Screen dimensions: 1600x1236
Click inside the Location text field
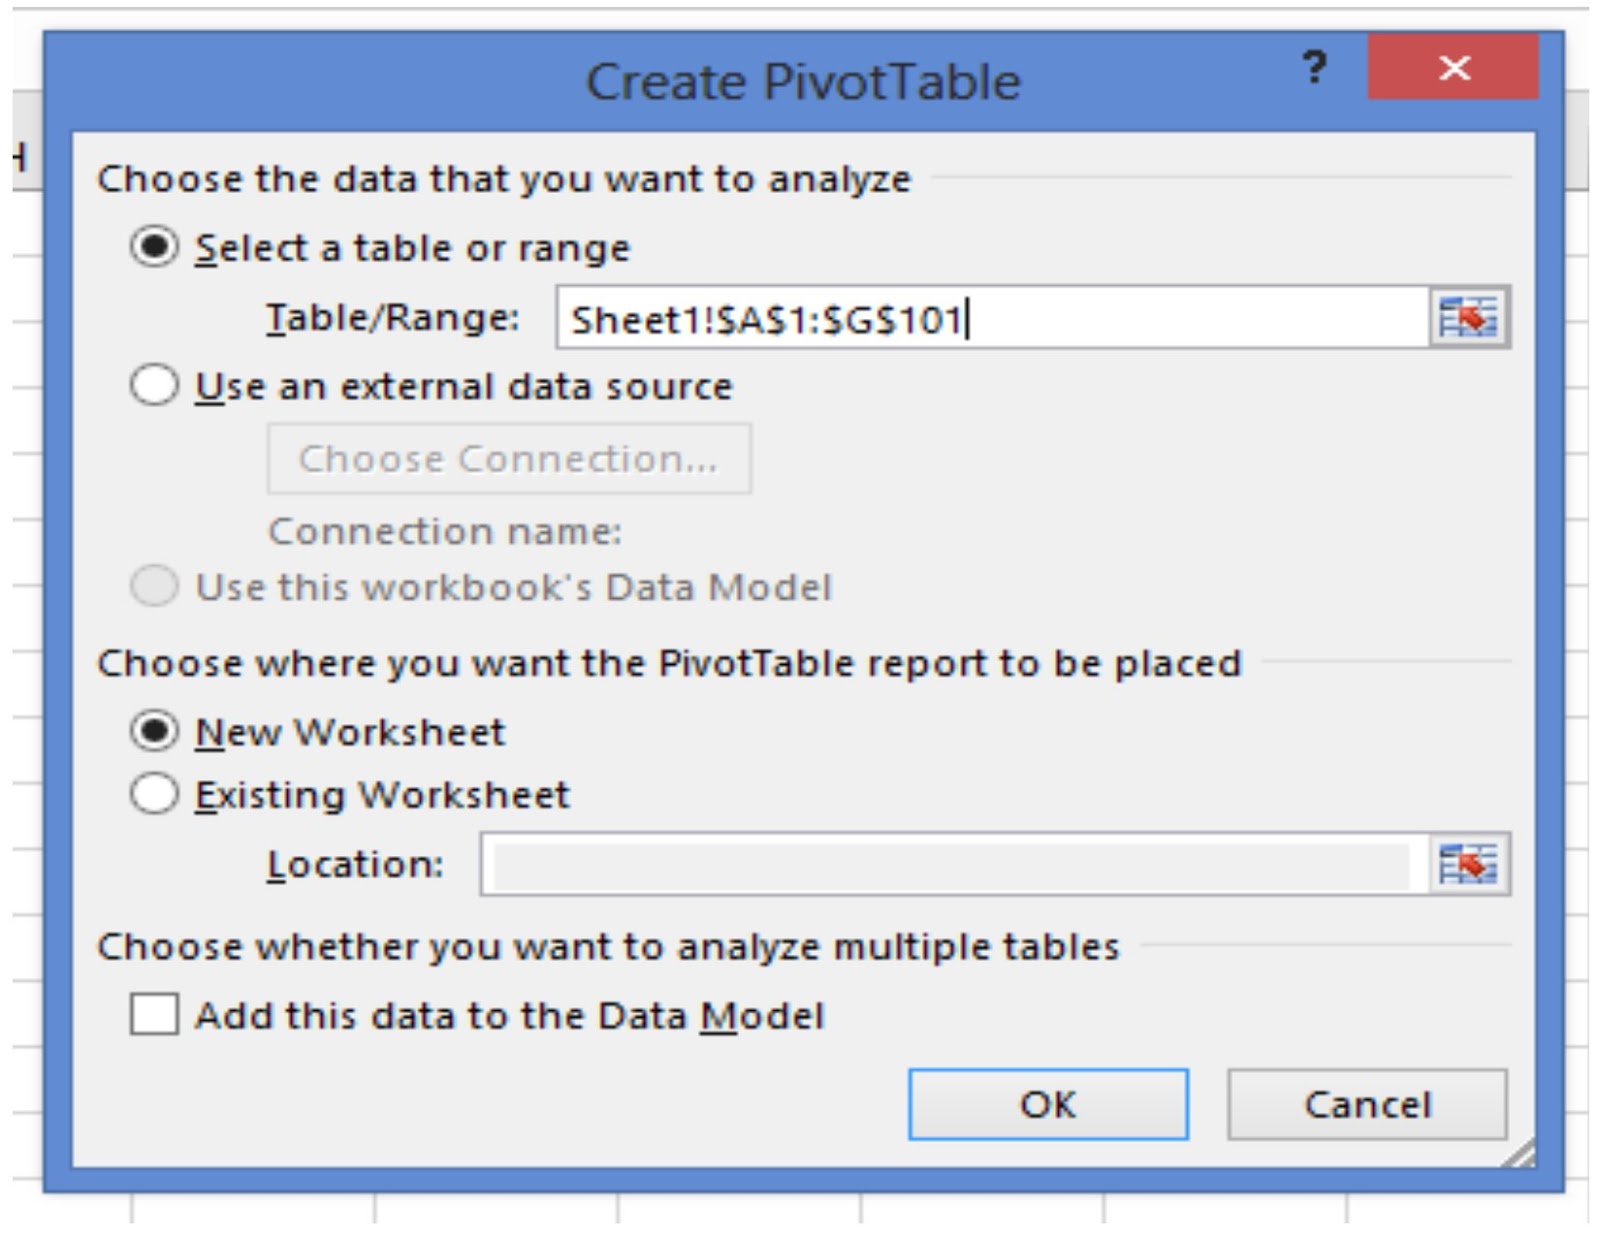coord(950,865)
